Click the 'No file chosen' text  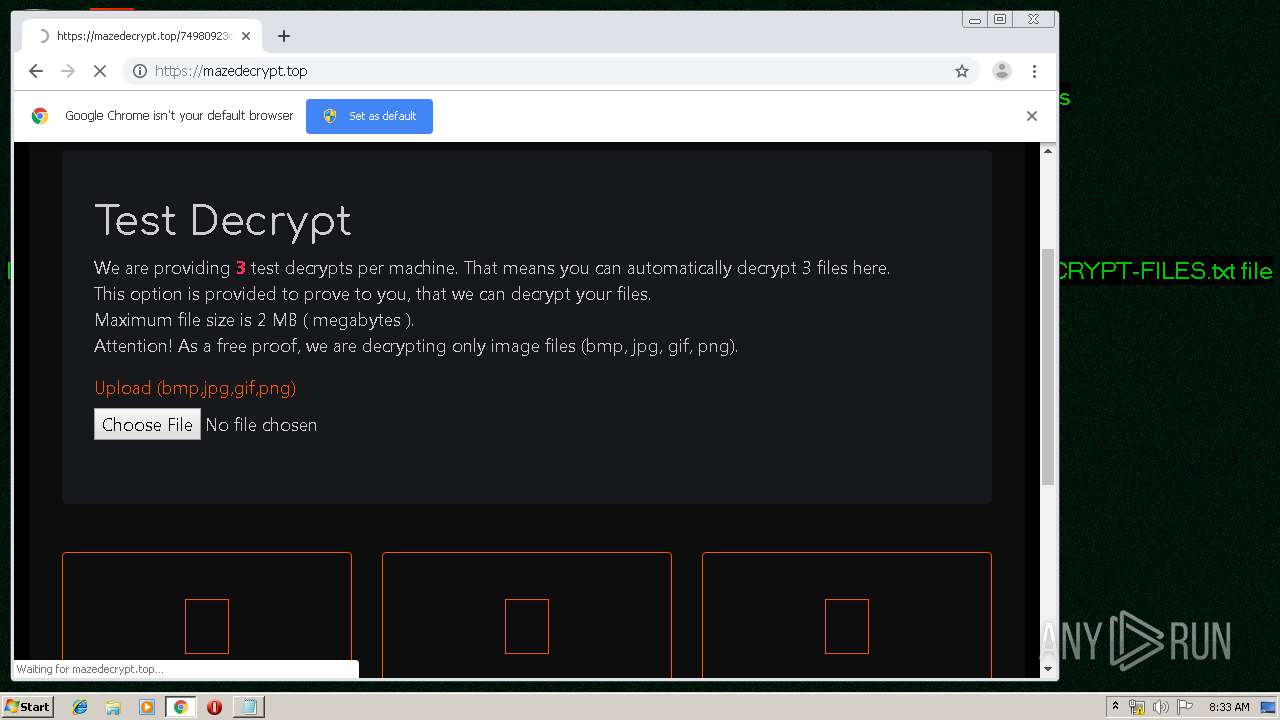[x=261, y=425]
